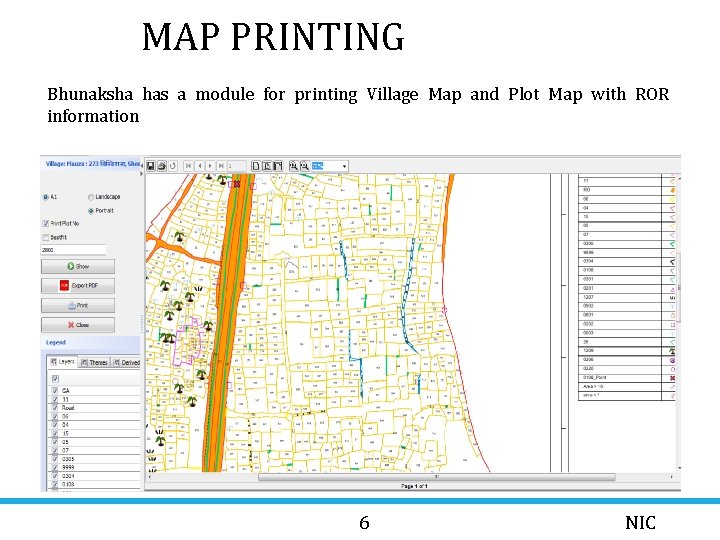
Task: Click the Close button in left panel
Action: [78, 325]
